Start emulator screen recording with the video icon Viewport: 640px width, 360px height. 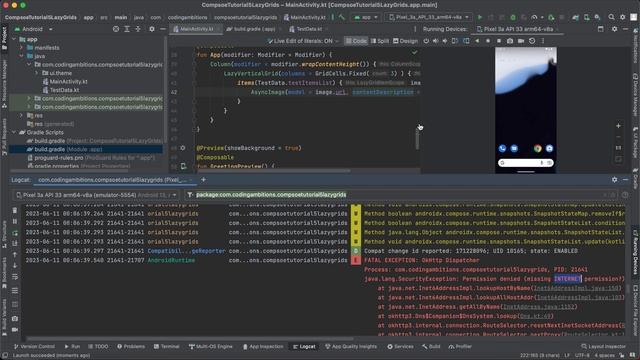pos(521,41)
